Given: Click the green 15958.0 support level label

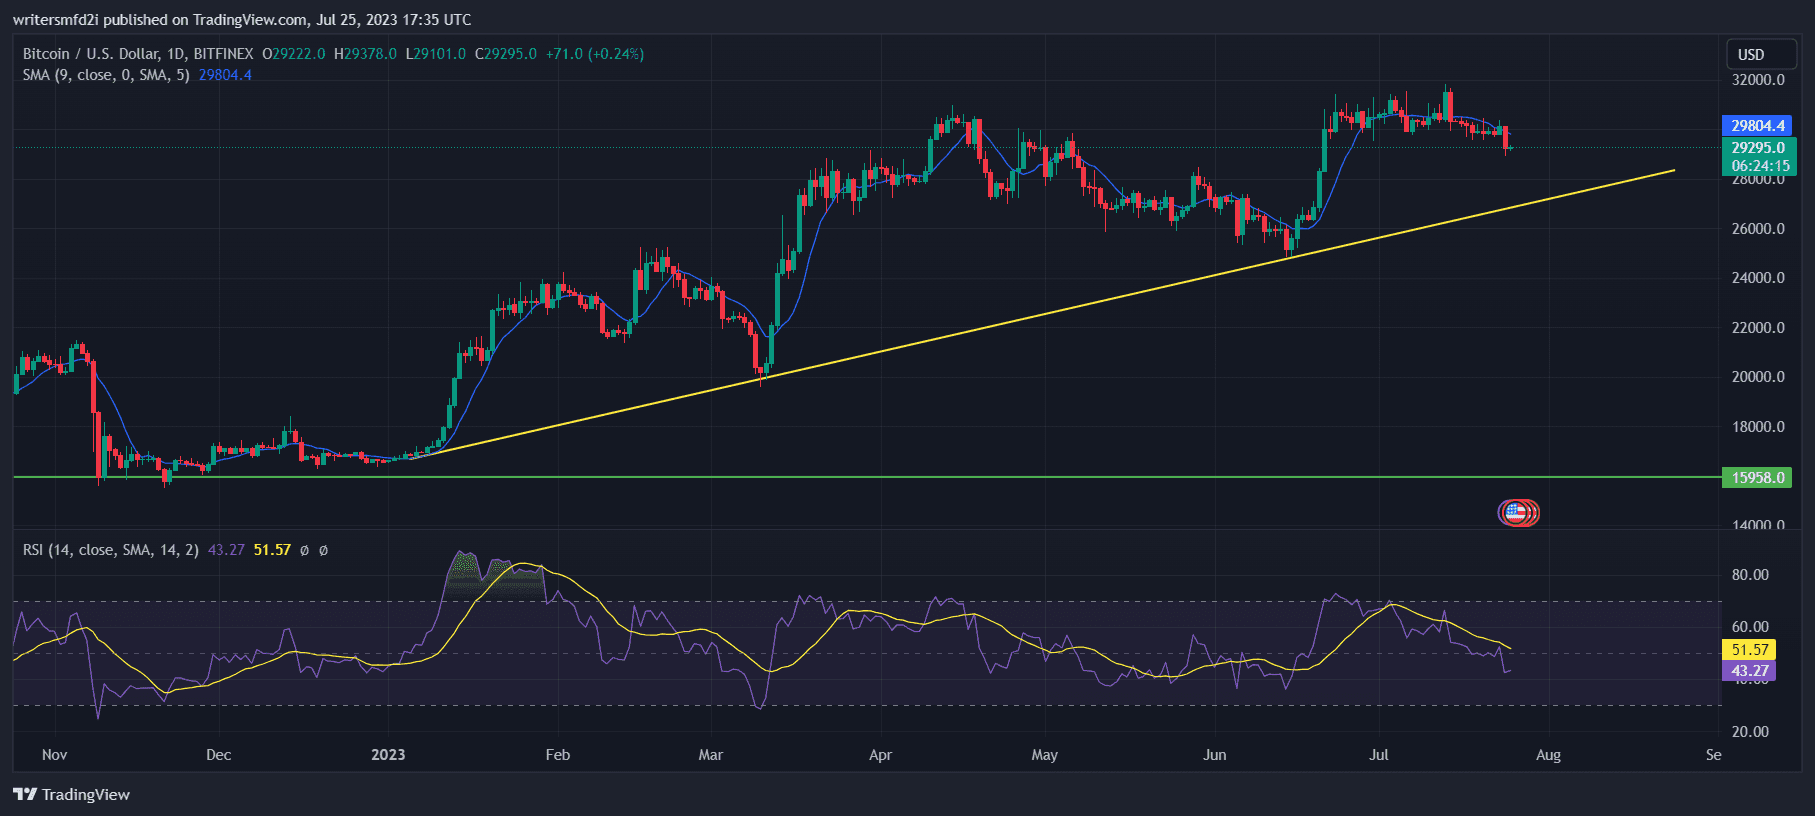Looking at the screenshot, I should (x=1758, y=478).
